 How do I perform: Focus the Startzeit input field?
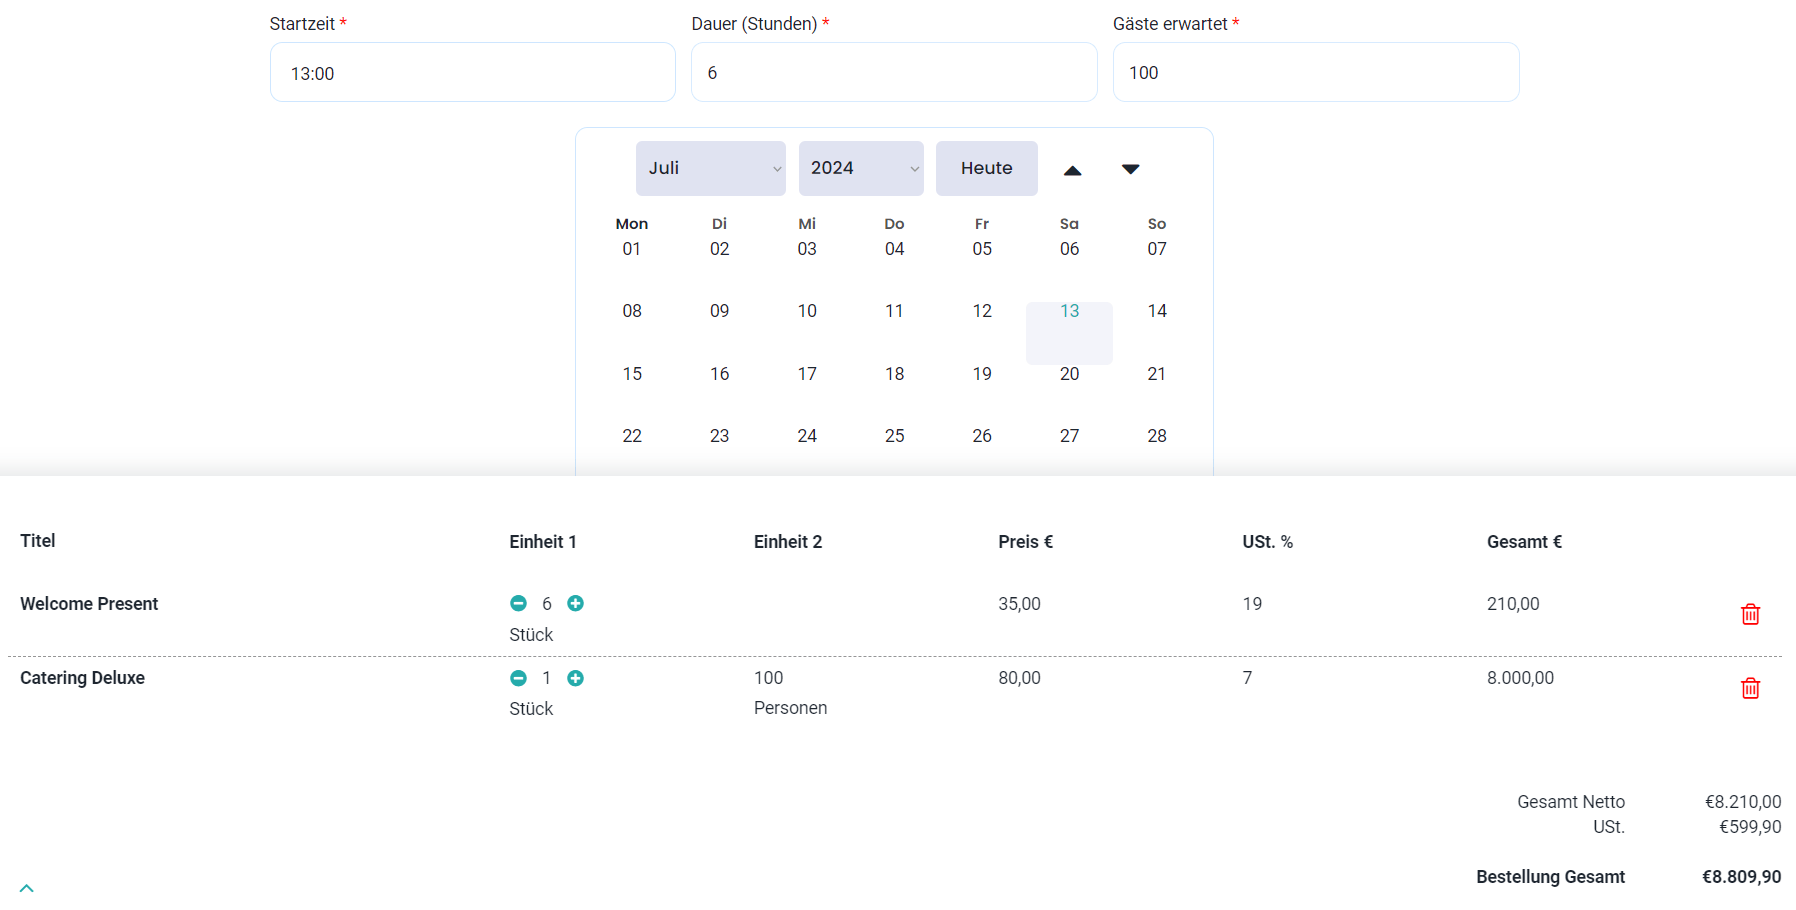point(473,72)
